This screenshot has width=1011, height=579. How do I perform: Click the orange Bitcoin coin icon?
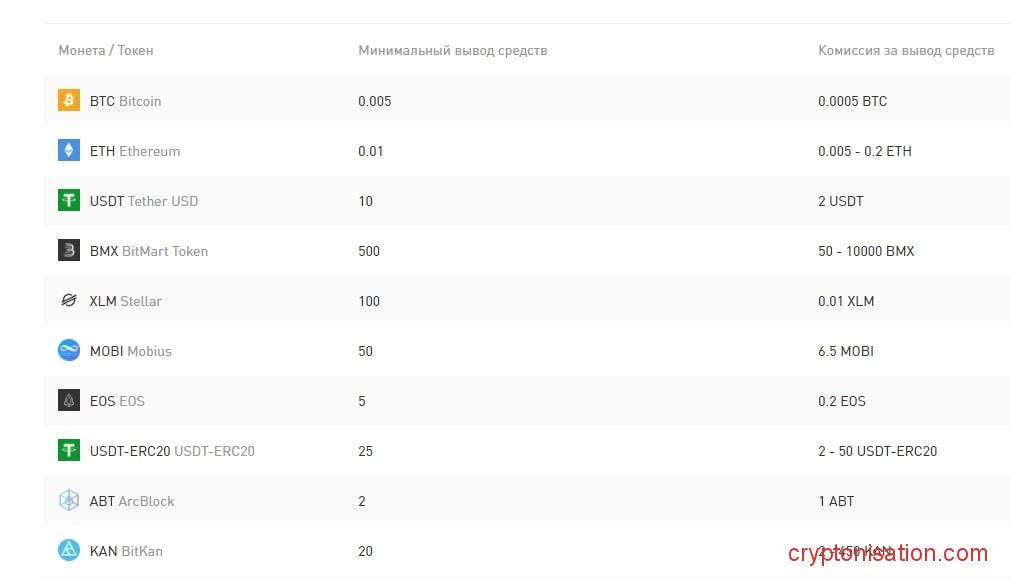coord(68,100)
